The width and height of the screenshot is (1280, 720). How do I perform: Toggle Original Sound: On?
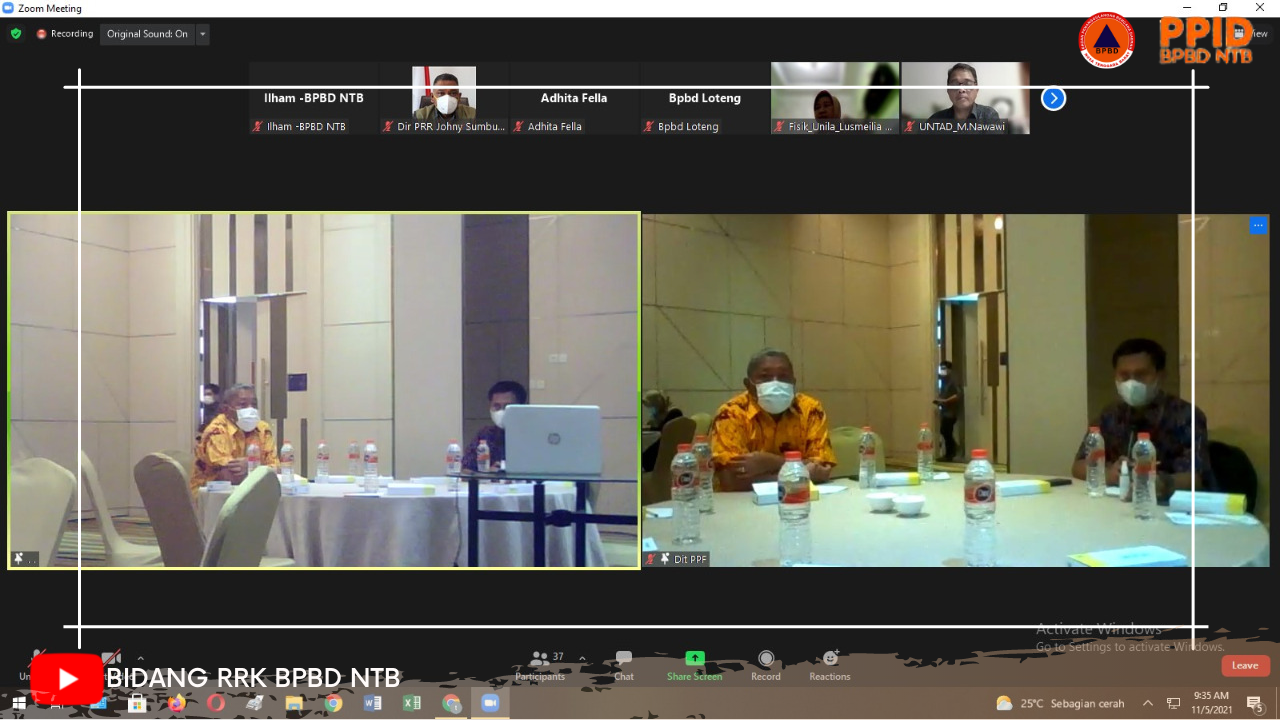pos(147,34)
